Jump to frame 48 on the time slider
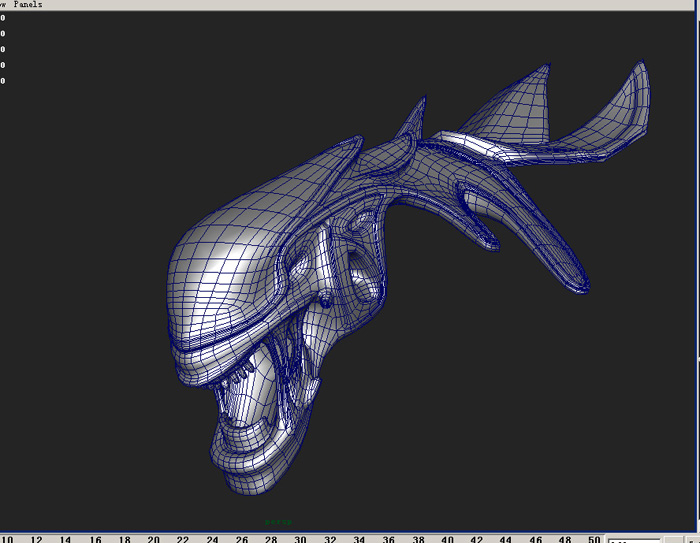This screenshot has width=700, height=543. [565, 539]
